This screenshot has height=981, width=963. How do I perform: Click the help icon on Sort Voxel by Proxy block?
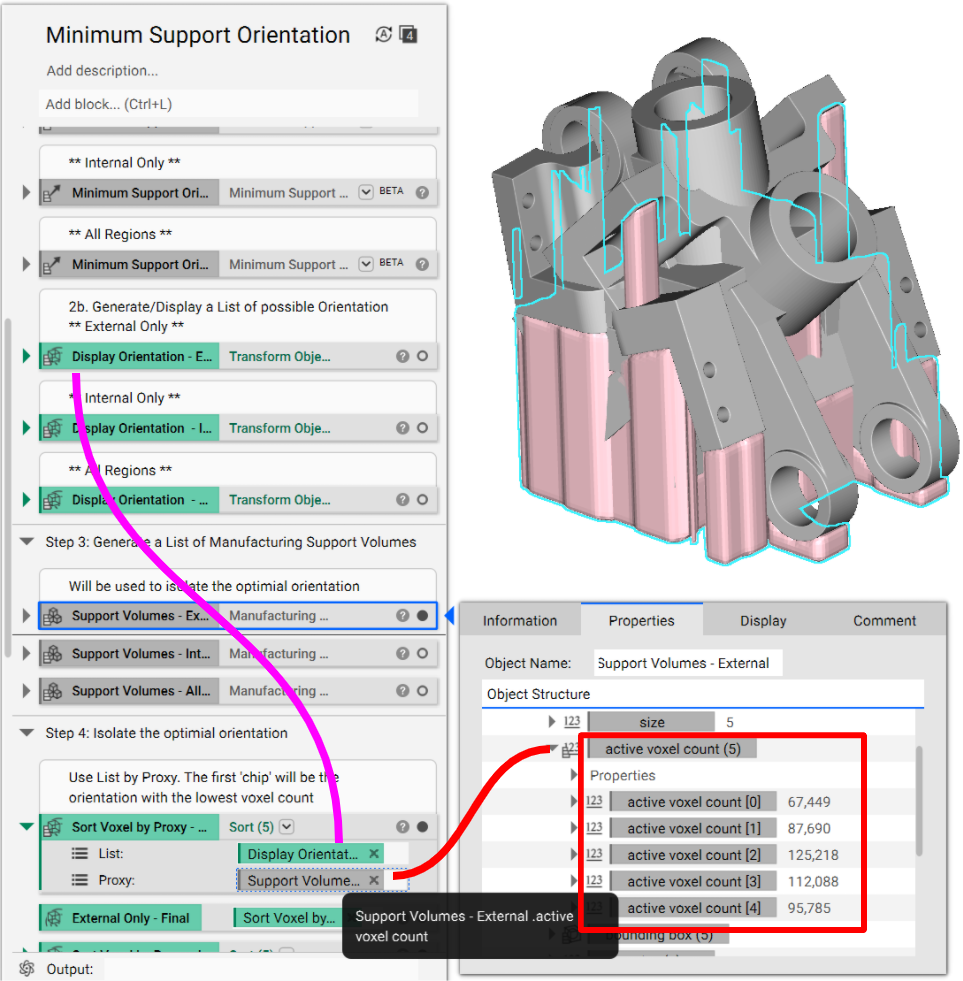click(x=402, y=827)
